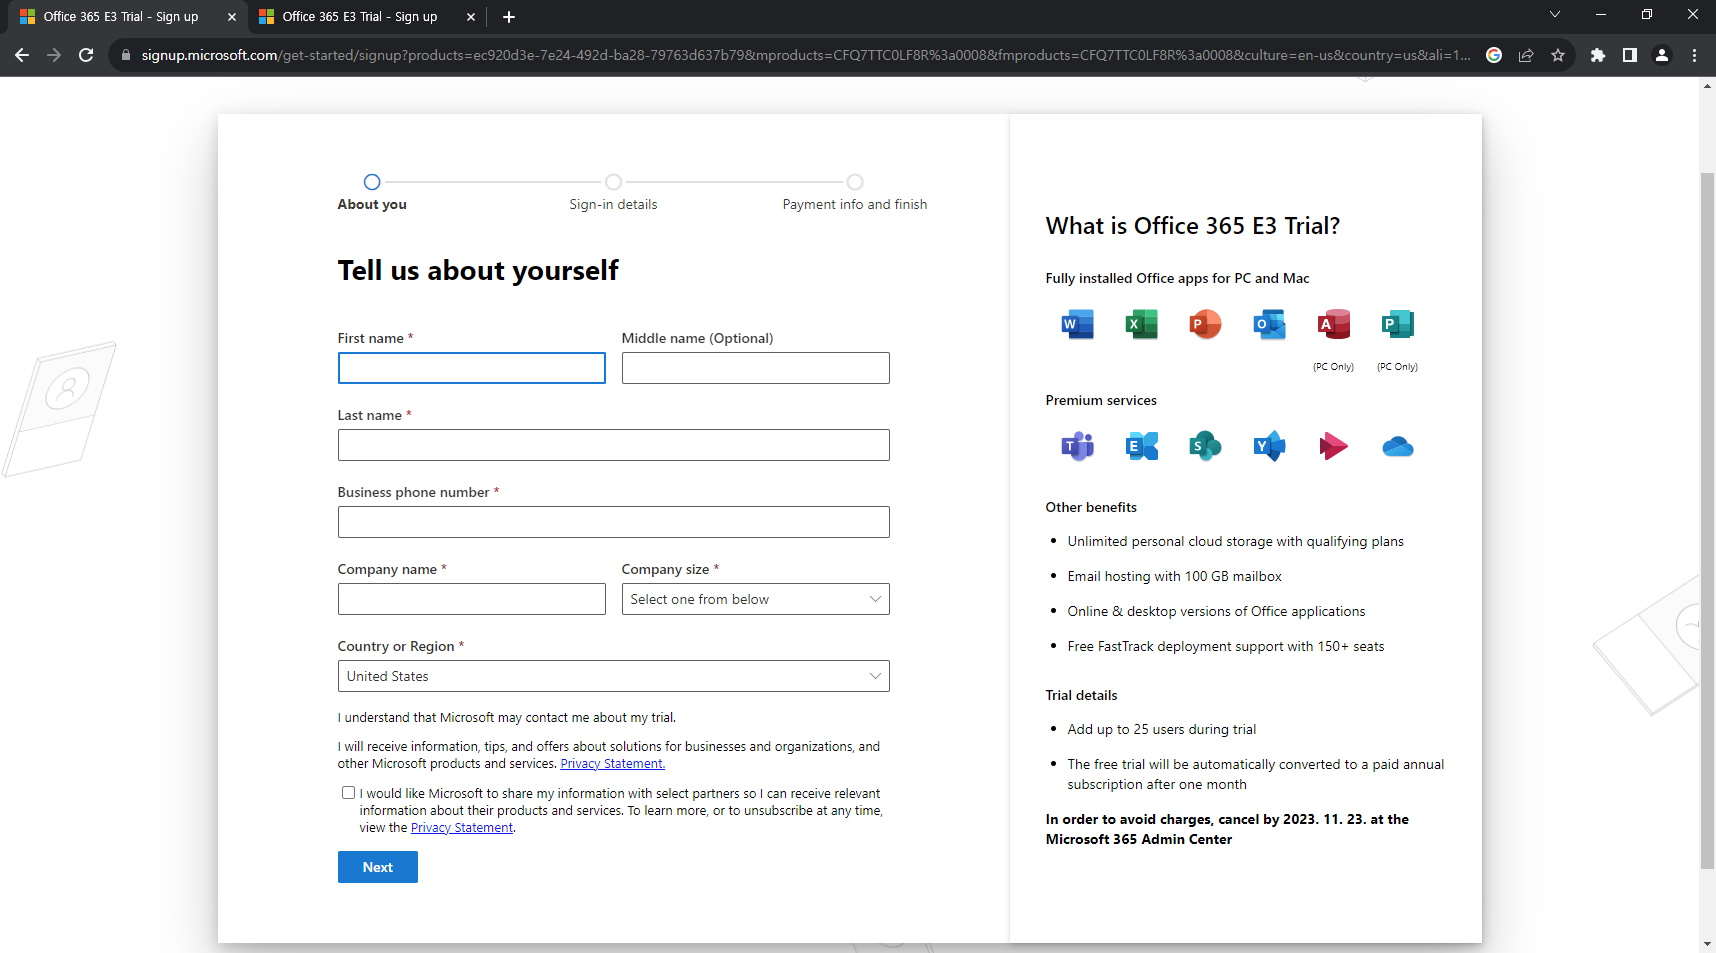Click the Microsoft Teams icon
1716x953 pixels.
coord(1077,446)
